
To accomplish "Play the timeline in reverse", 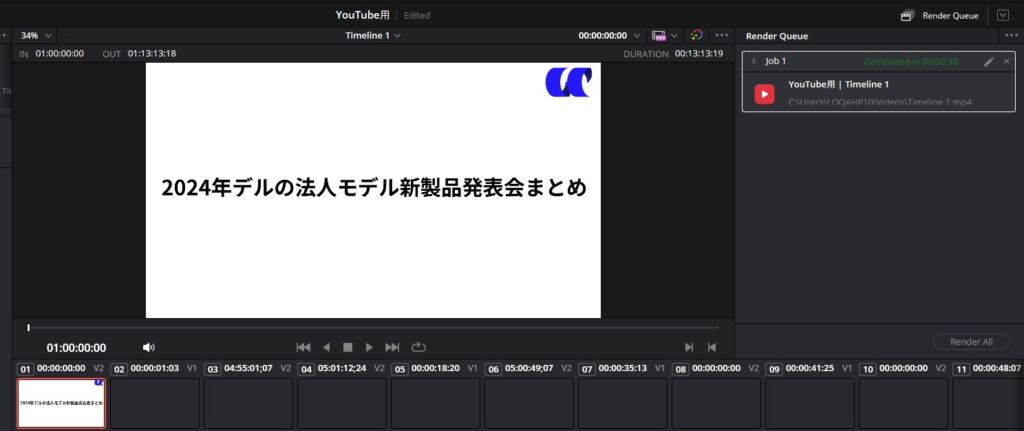I will [x=326, y=347].
